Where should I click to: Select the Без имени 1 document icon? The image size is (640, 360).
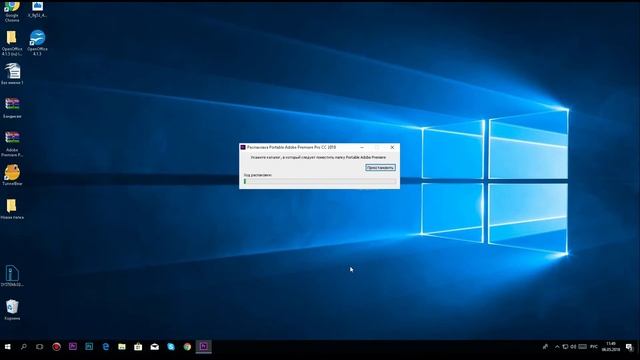tap(12, 74)
